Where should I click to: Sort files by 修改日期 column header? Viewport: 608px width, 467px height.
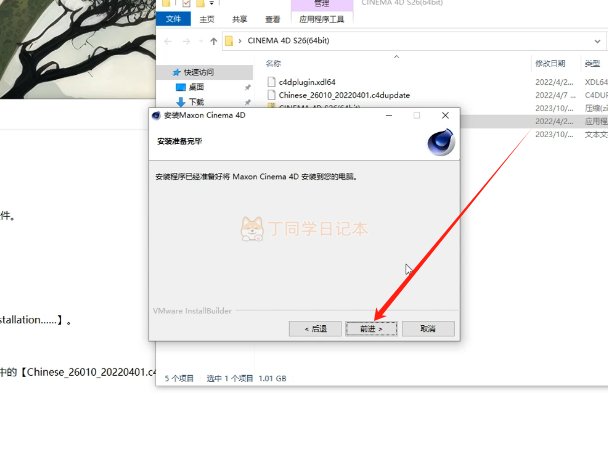[550, 63]
